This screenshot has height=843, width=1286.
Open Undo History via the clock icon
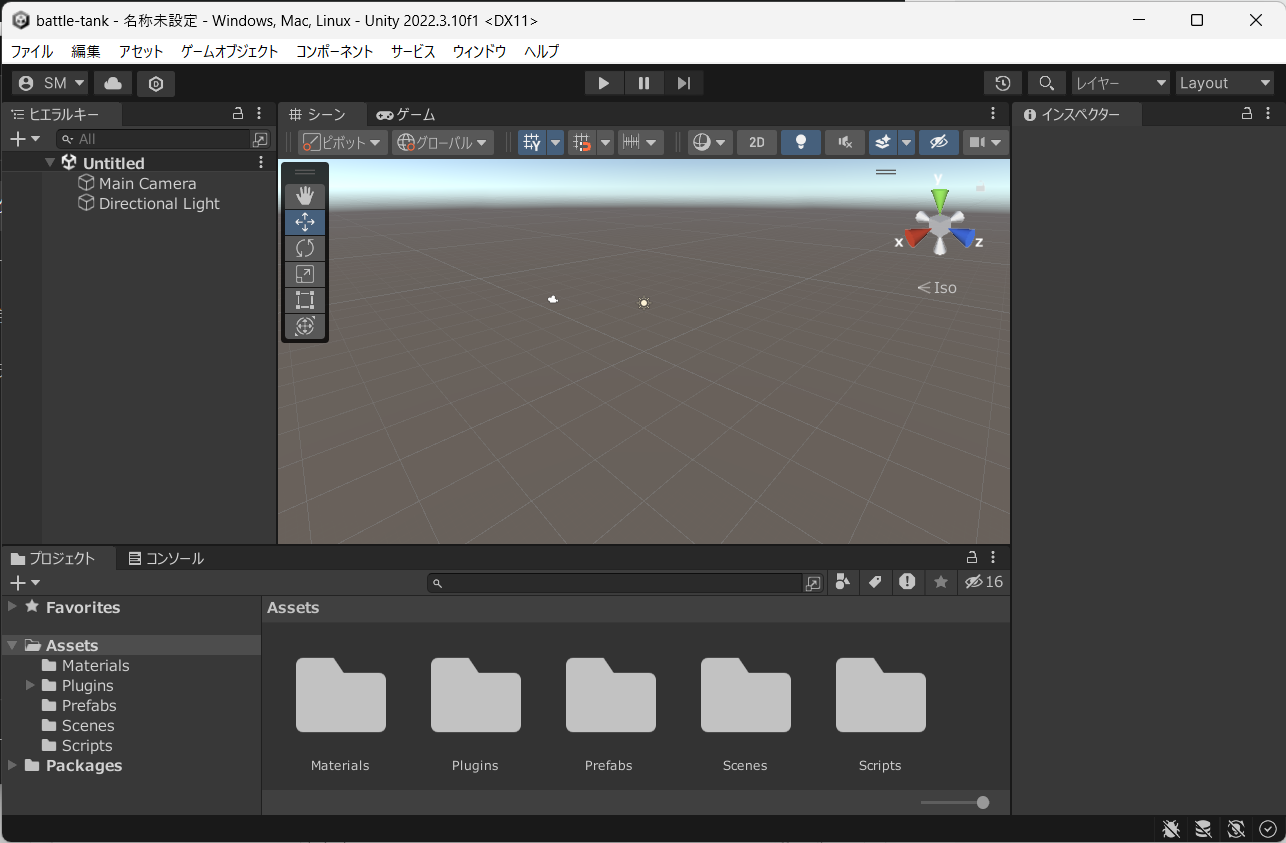click(1002, 83)
